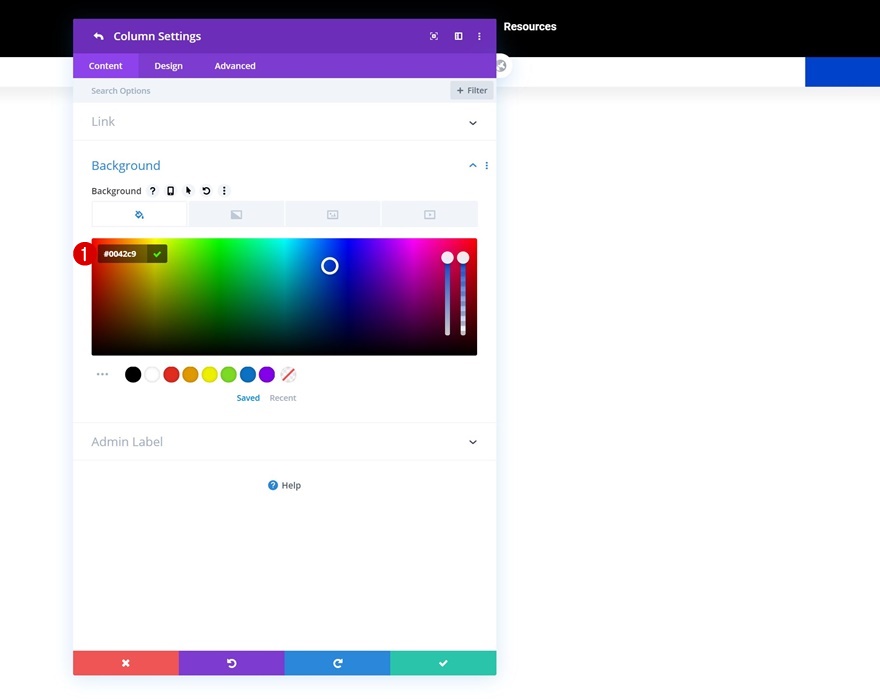Click the Filter button
This screenshot has width=880, height=699.
click(x=471, y=90)
